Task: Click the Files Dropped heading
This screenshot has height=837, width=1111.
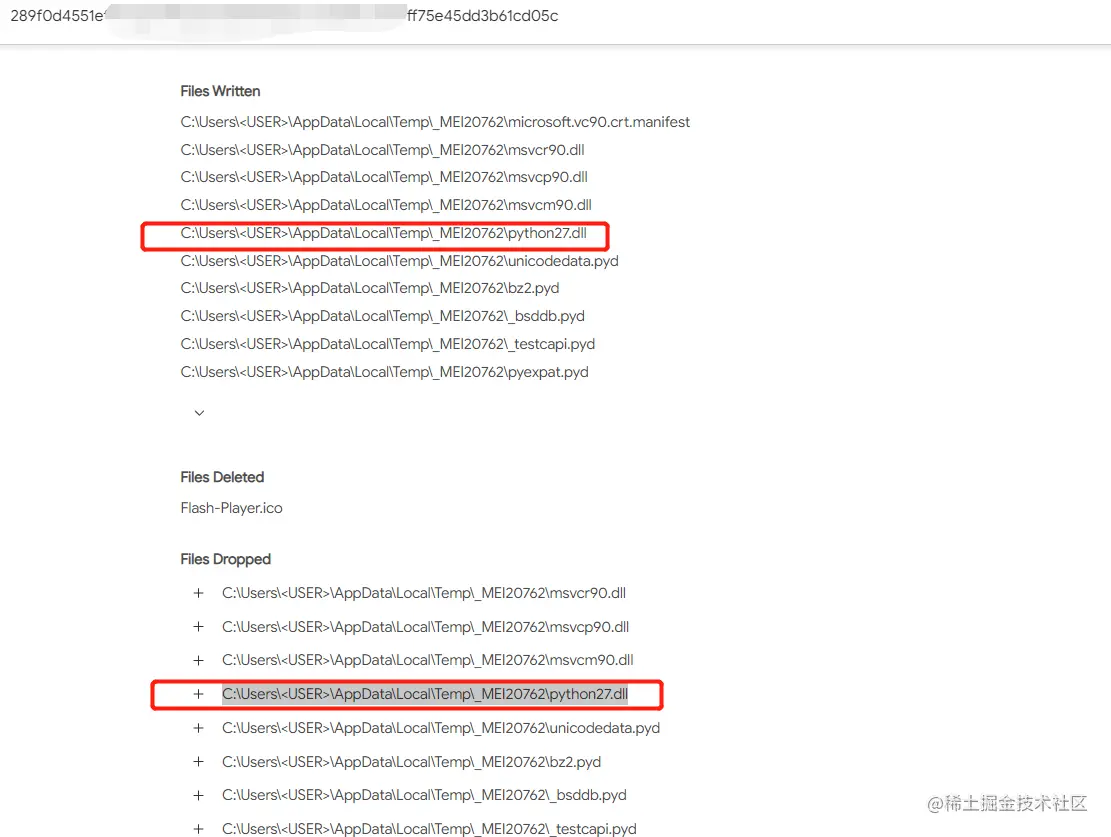Action: (225, 559)
